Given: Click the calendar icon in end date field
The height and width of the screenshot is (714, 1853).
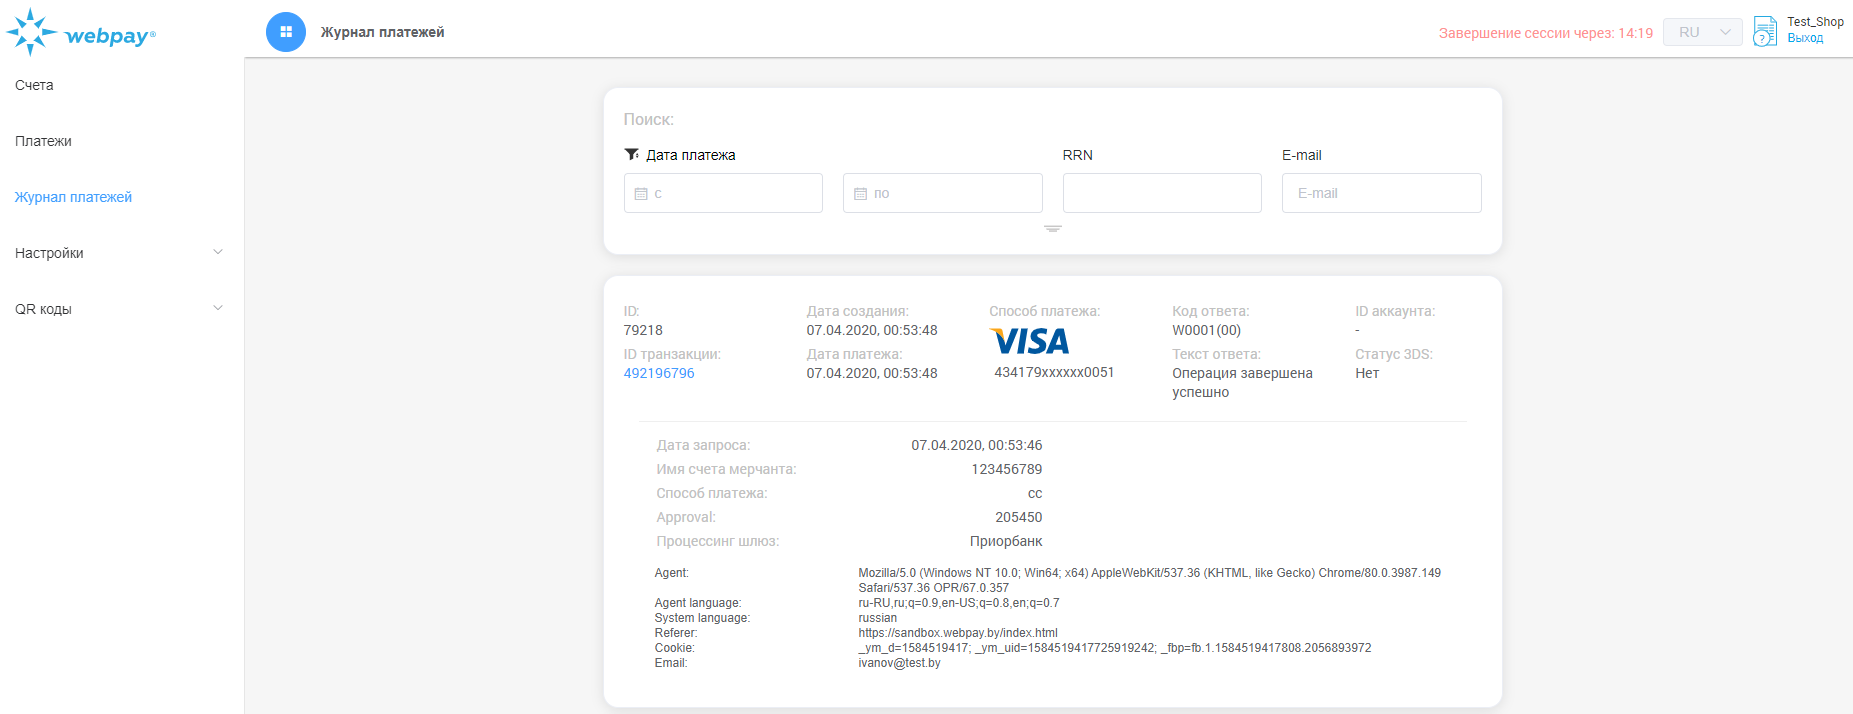Looking at the screenshot, I should pos(860,194).
